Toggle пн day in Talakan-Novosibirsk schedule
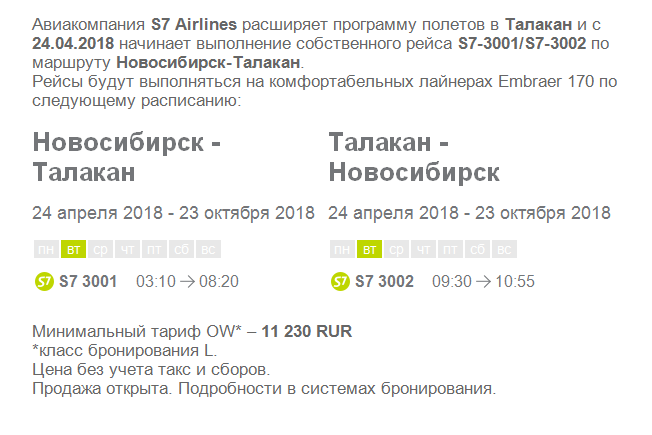Screen dimensions: 652x435 pyautogui.click(x=342, y=249)
